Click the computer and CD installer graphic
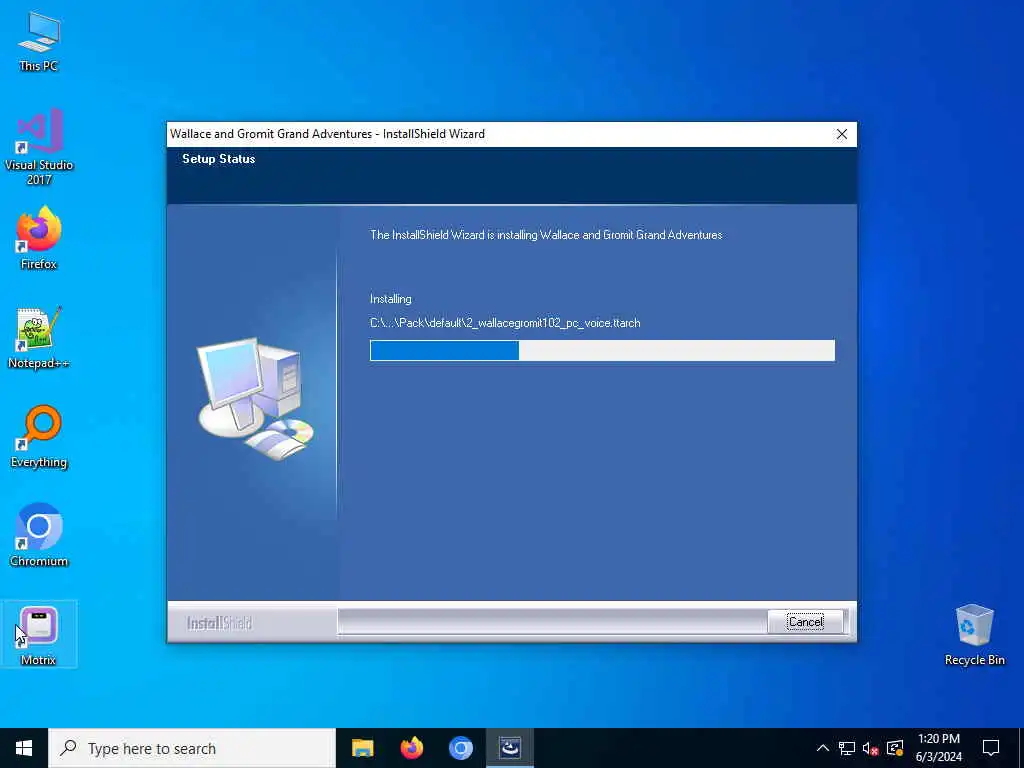Viewport: 1024px width, 768px height. tap(255, 399)
